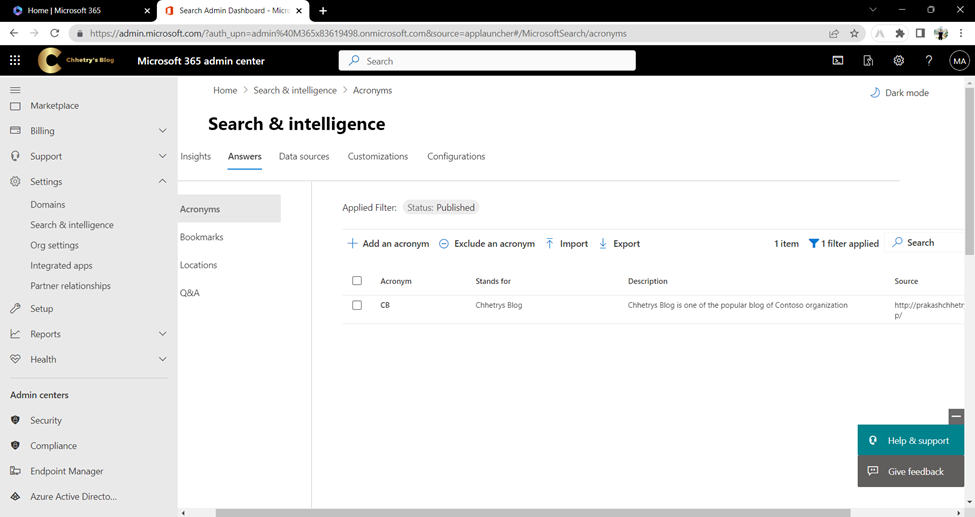Expand the Reports menu chevron
Image resolution: width=975 pixels, height=517 pixels.
(x=162, y=334)
